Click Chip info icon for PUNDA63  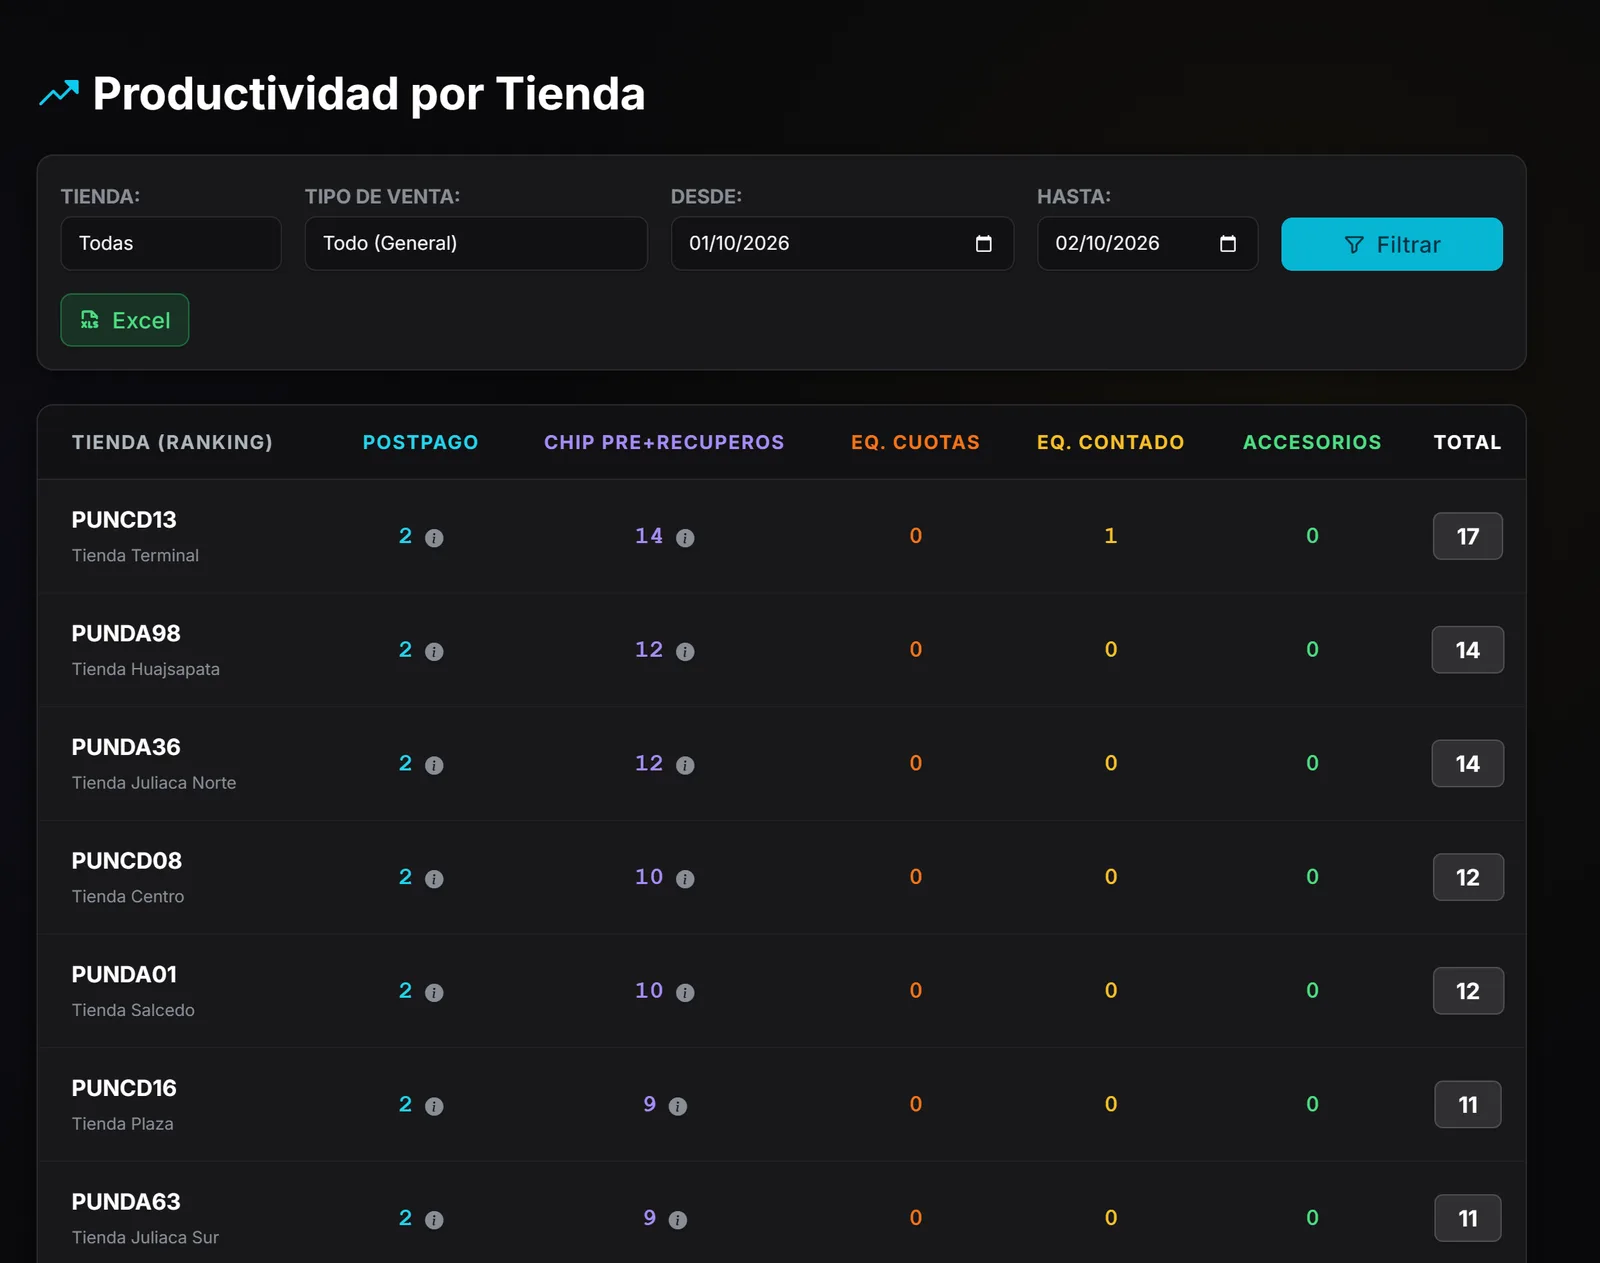click(678, 1220)
